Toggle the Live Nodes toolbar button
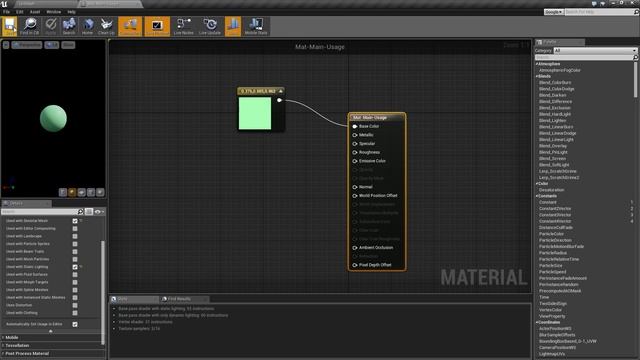 (184, 26)
